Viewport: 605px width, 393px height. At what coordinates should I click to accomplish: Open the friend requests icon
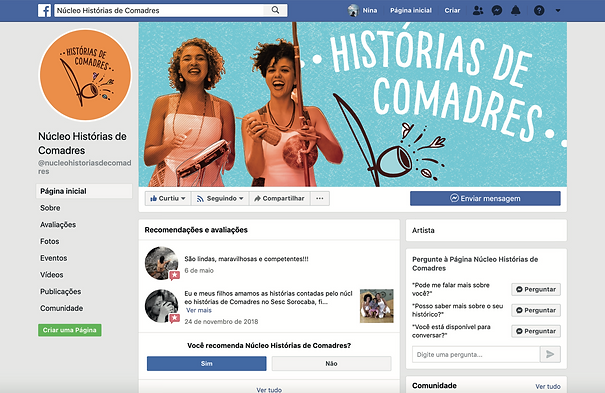tap(478, 10)
